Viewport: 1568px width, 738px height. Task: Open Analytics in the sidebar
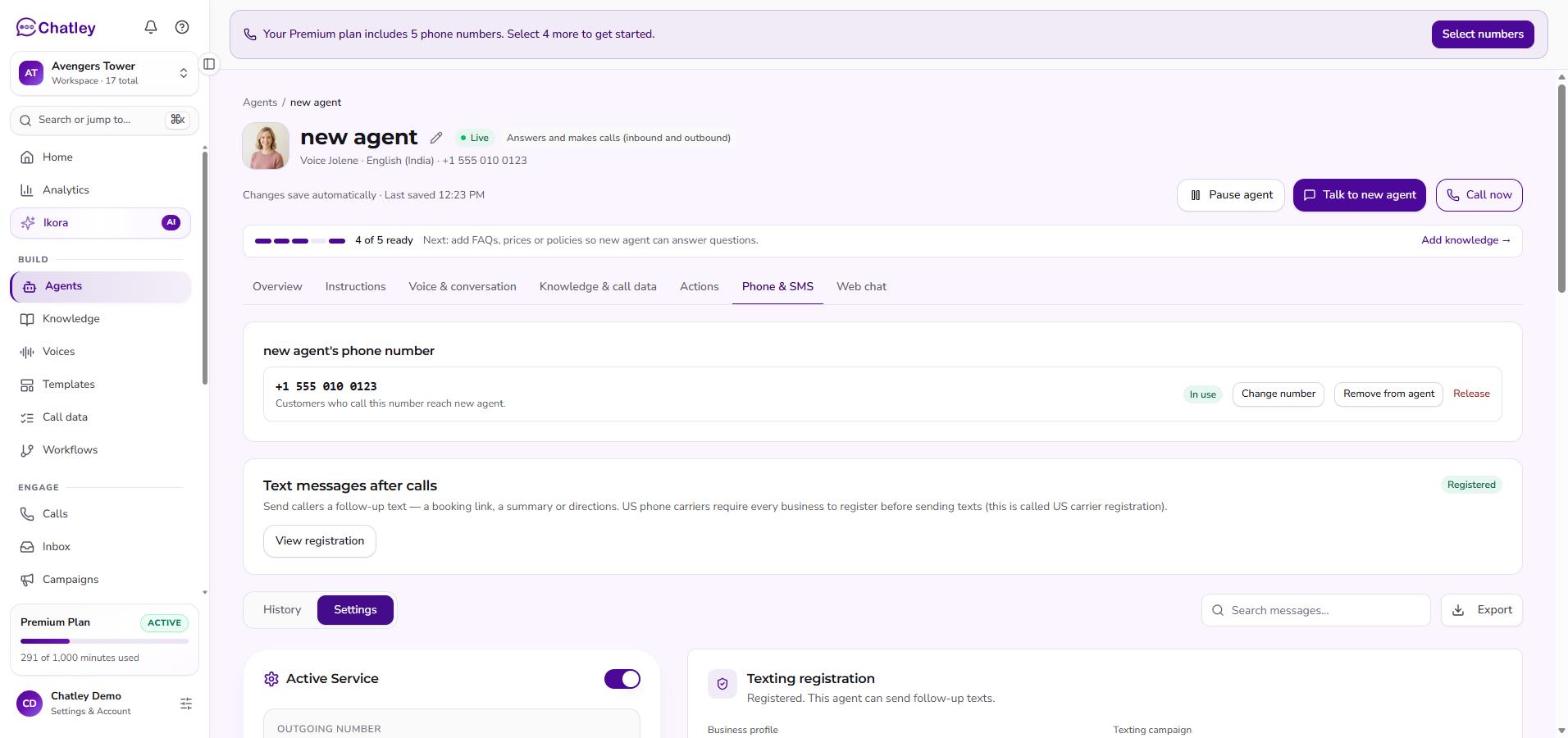100,190
